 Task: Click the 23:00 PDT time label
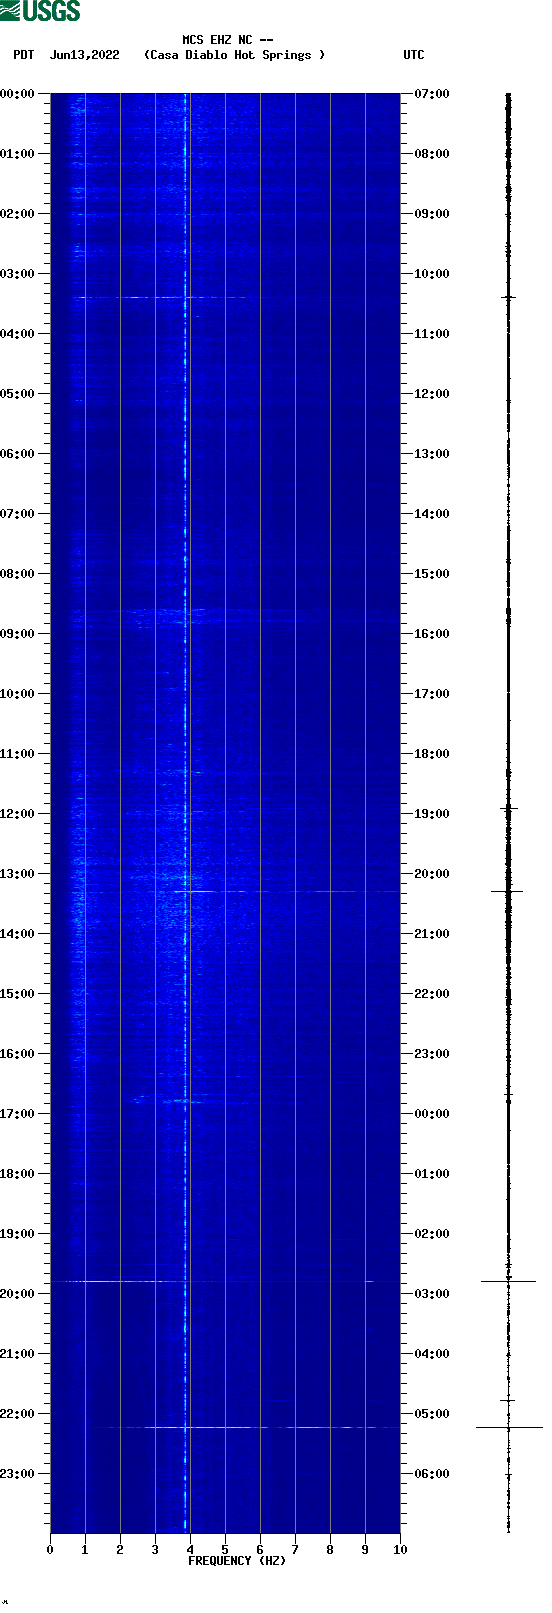(18, 1474)
